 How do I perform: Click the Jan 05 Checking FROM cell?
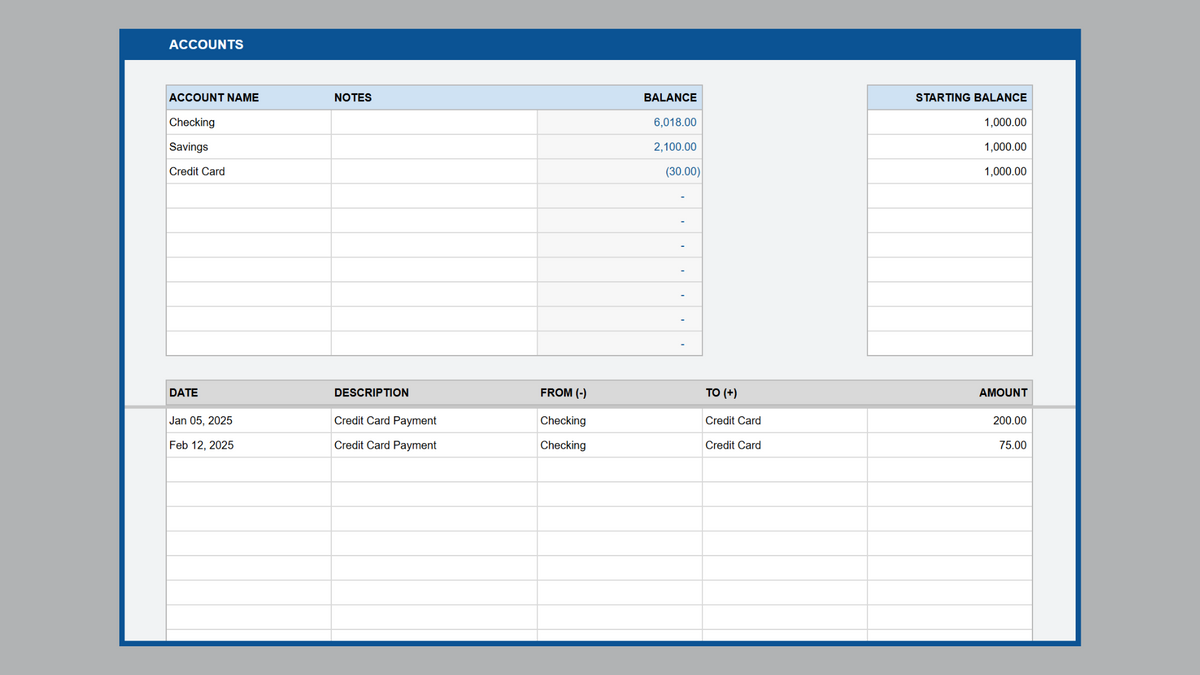pyautogui.click(x=620, y=421)
